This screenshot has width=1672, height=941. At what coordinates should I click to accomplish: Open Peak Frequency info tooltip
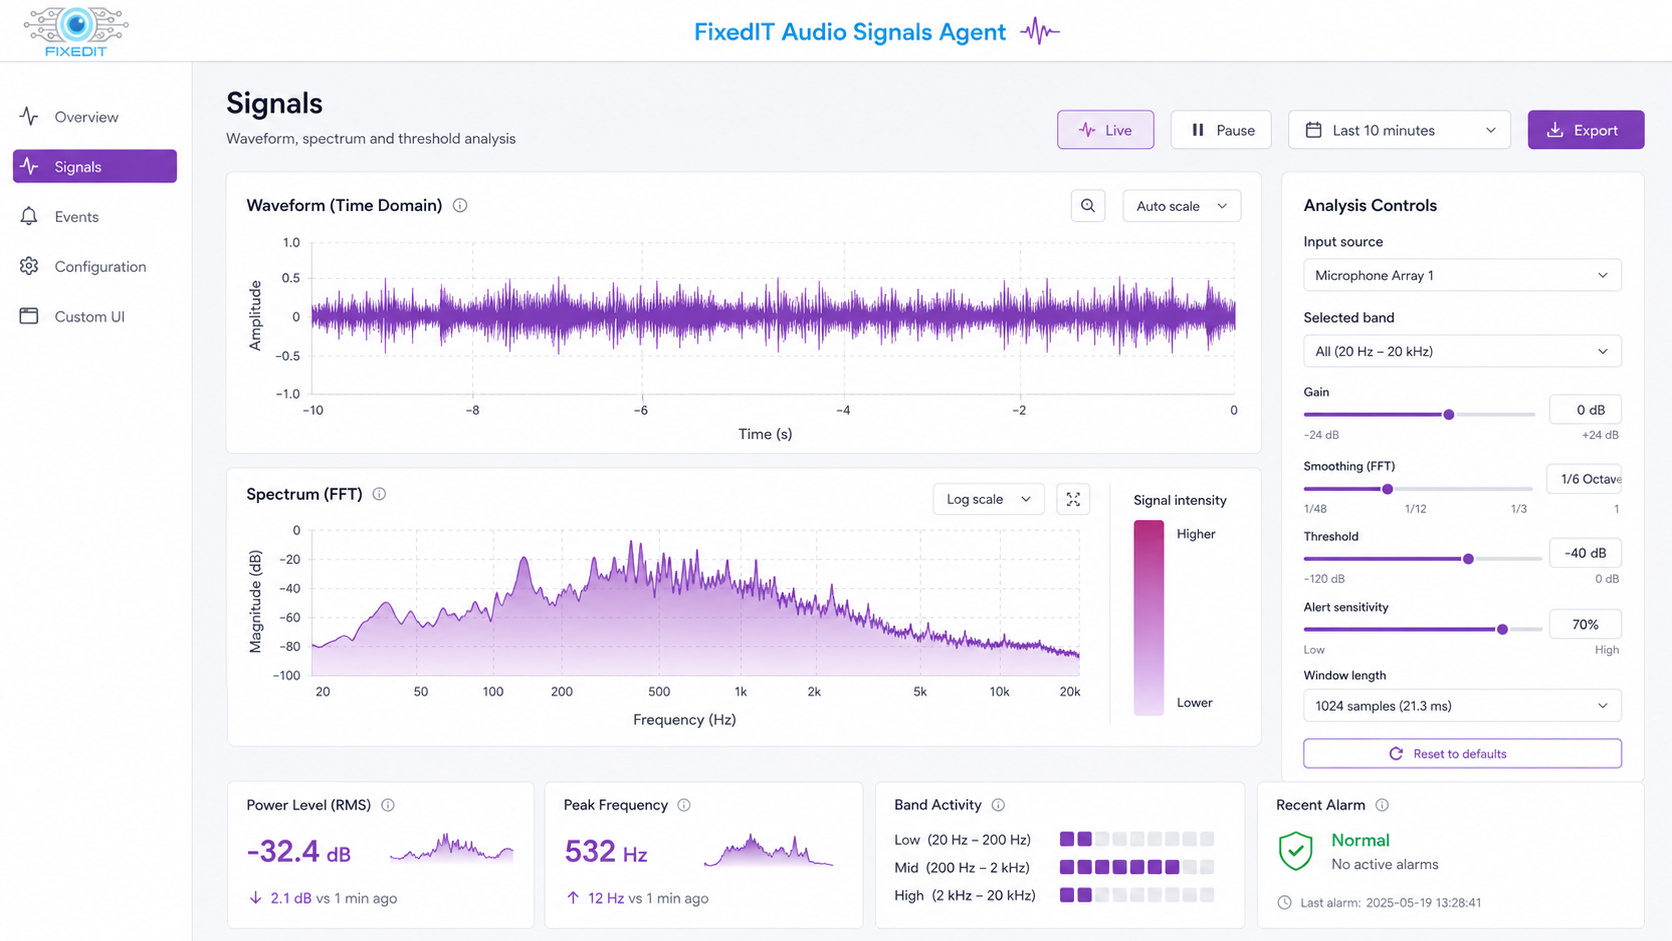point(684,805)
